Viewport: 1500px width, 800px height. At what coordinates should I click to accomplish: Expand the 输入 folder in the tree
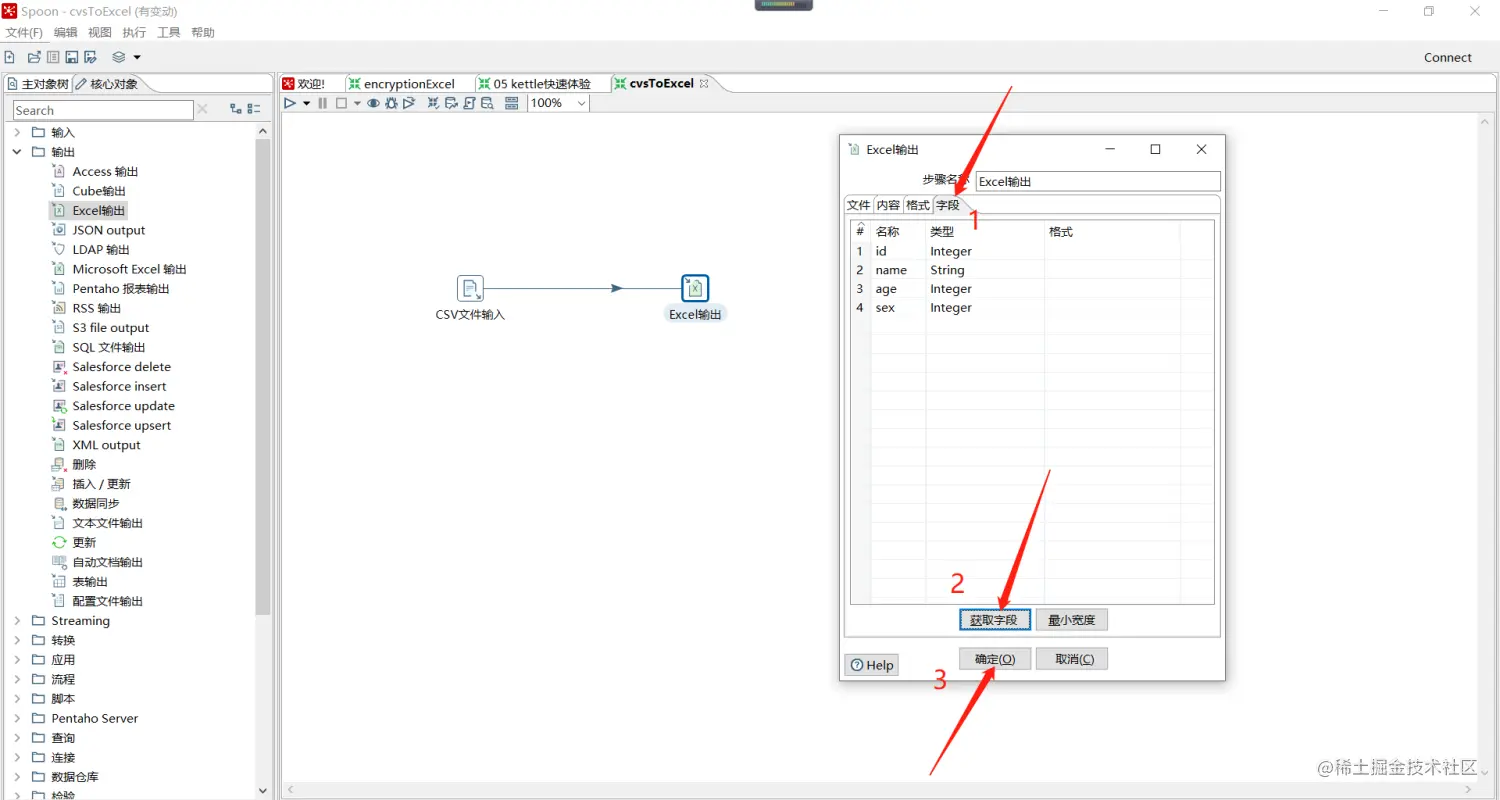click(x=17, y=132)
